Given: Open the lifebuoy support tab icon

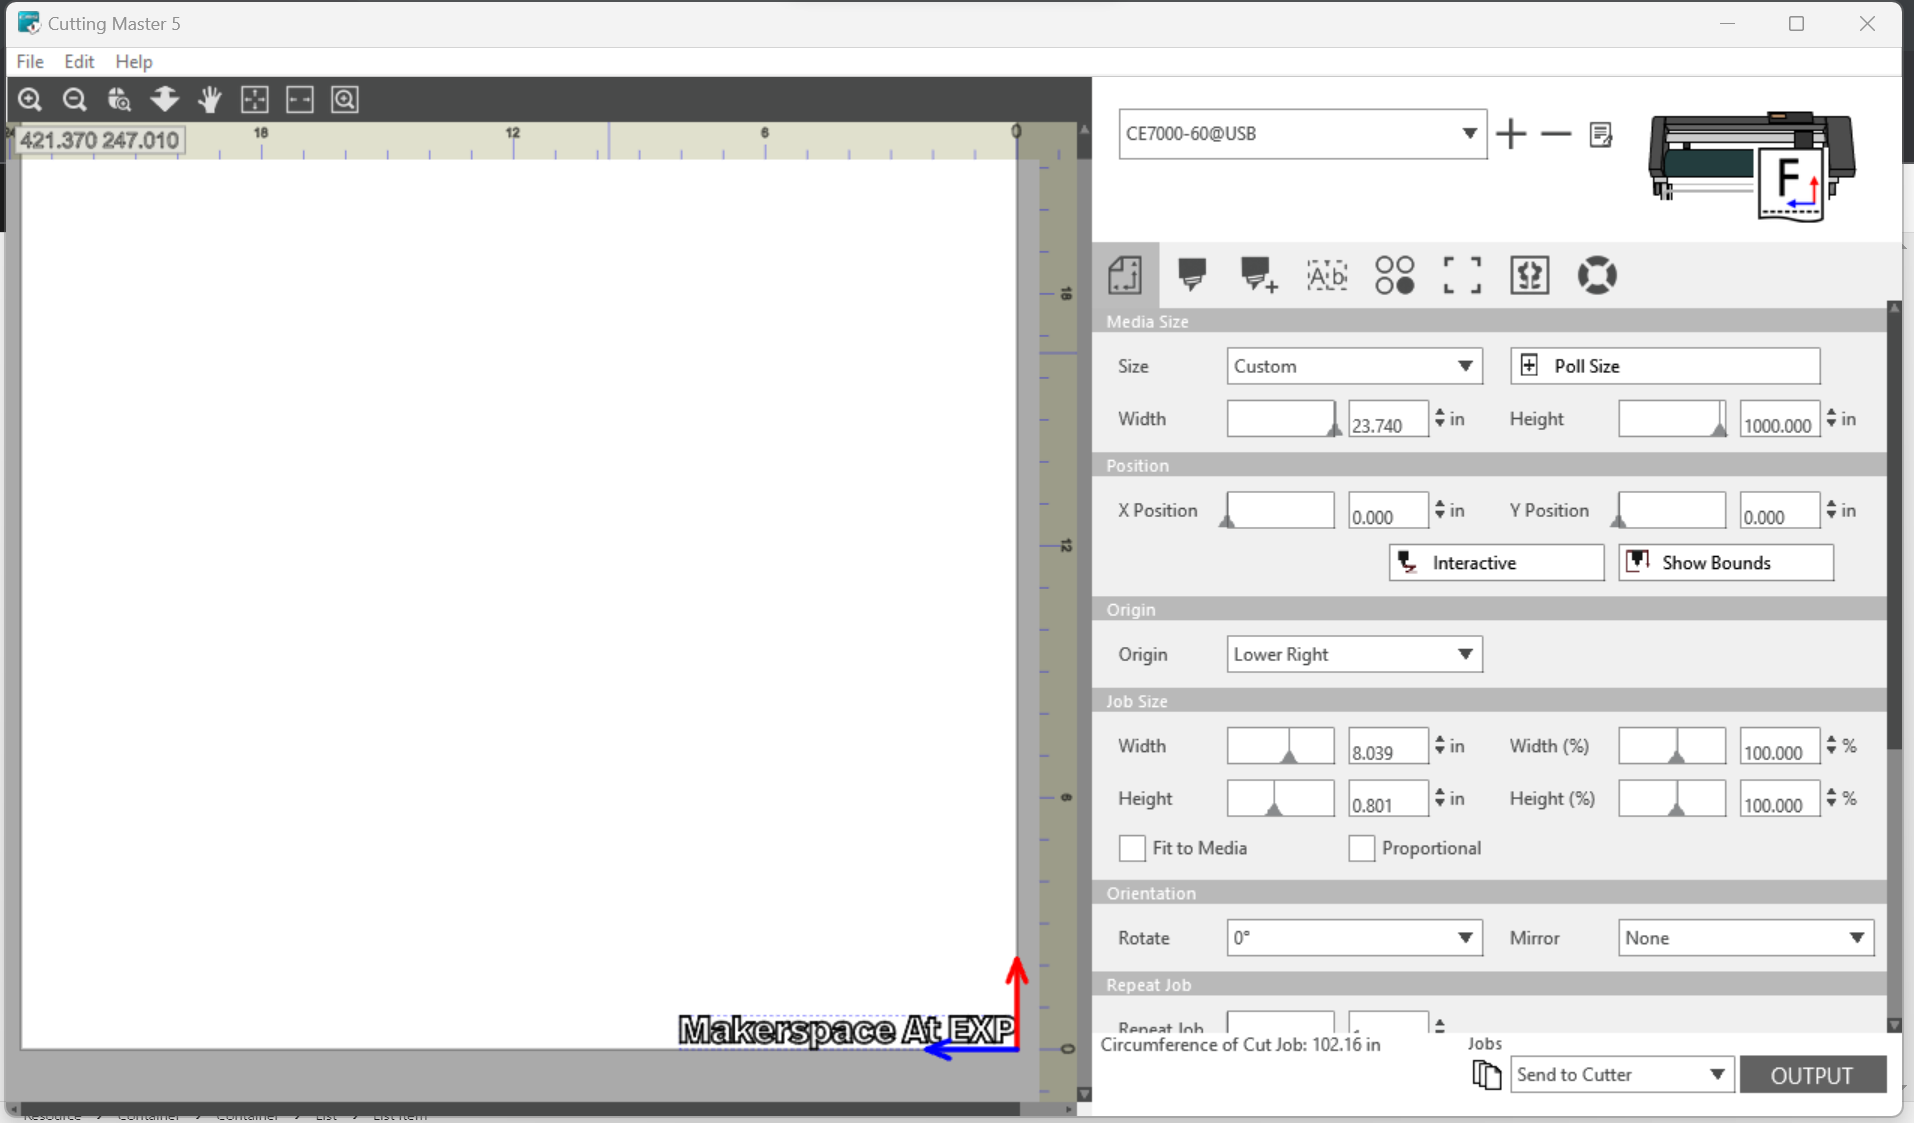Looking at the screenshot, I should coord(1597,275).
